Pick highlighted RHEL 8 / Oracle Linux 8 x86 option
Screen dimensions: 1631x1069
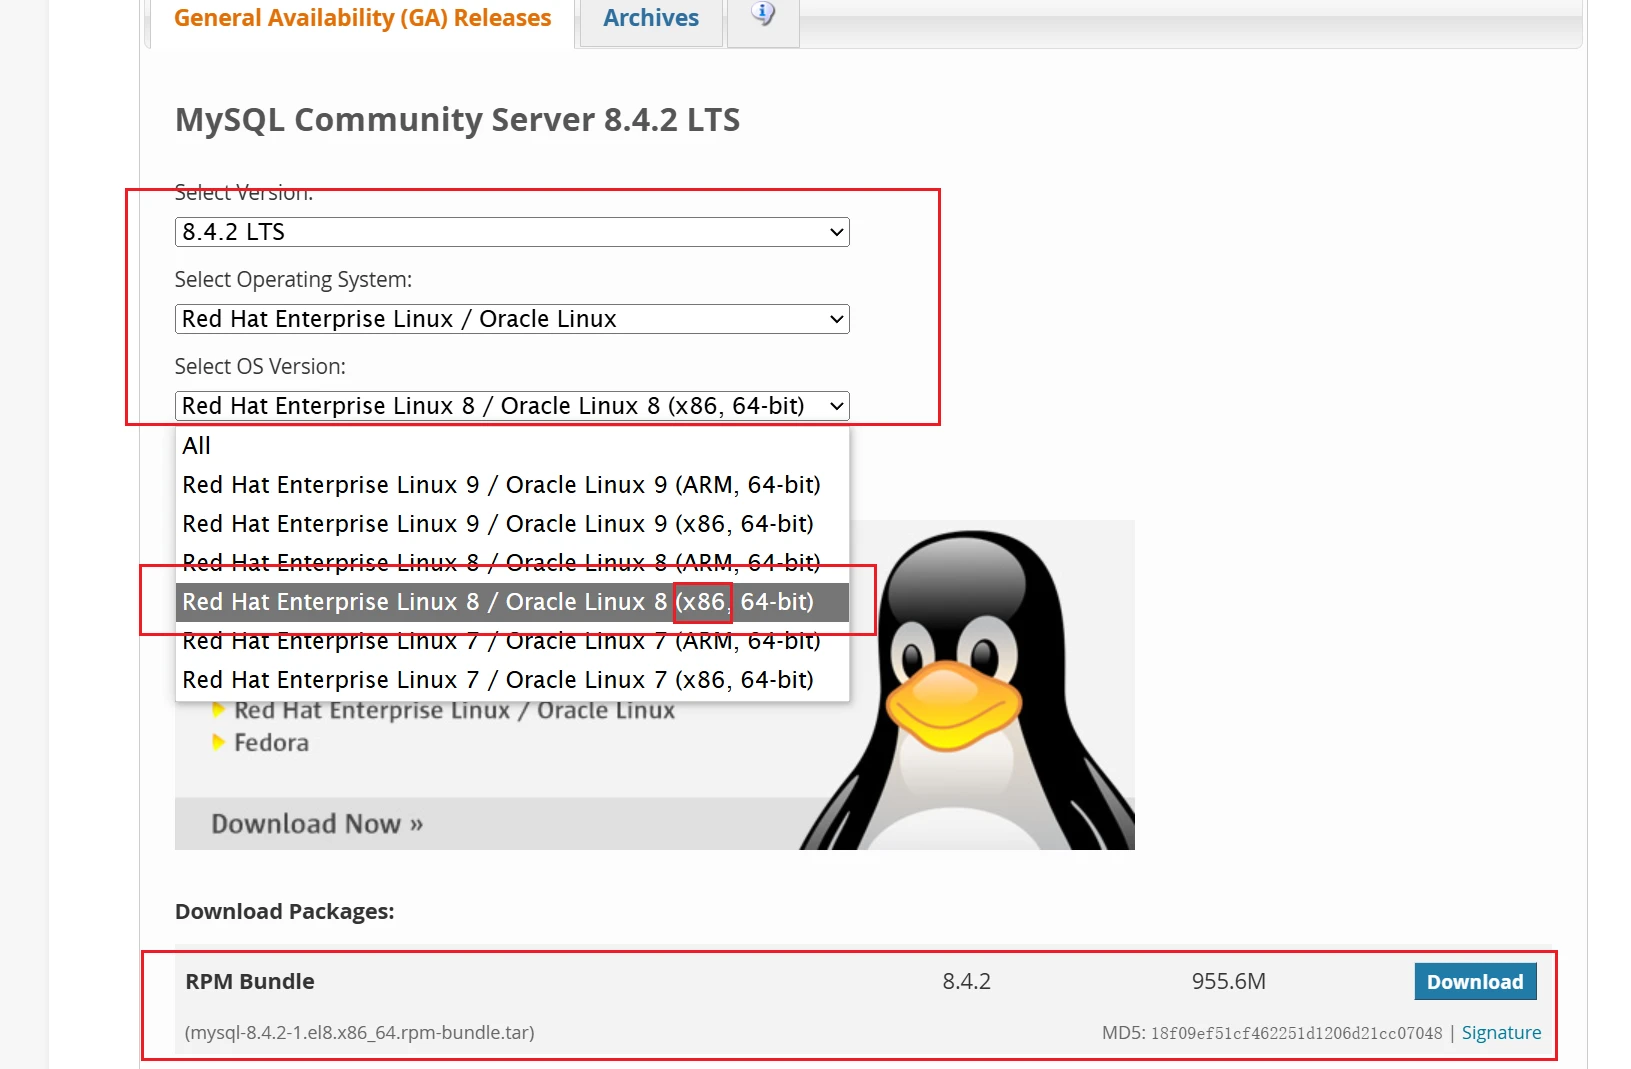497,602
